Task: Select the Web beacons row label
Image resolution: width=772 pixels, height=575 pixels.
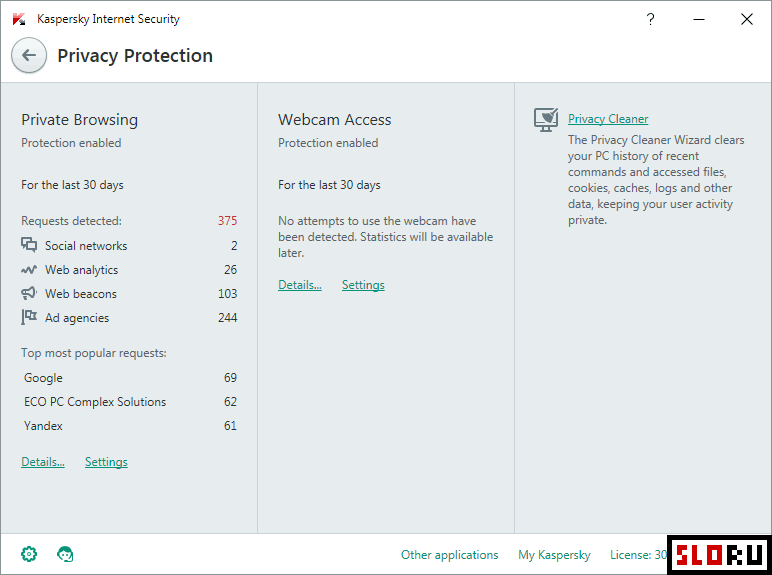Action: point(81,294)
